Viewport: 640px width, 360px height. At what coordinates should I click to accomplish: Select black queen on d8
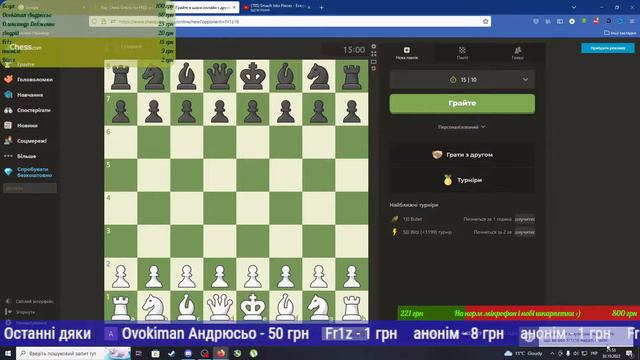point(220,76)
